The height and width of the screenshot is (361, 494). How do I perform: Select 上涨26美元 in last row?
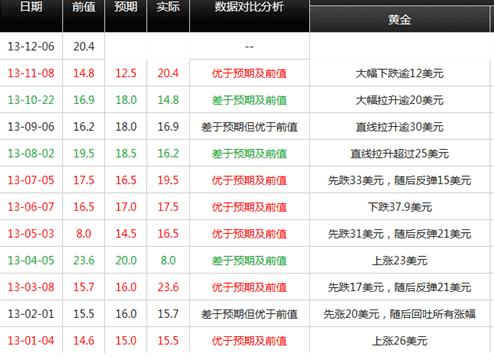tap(399, 341)
